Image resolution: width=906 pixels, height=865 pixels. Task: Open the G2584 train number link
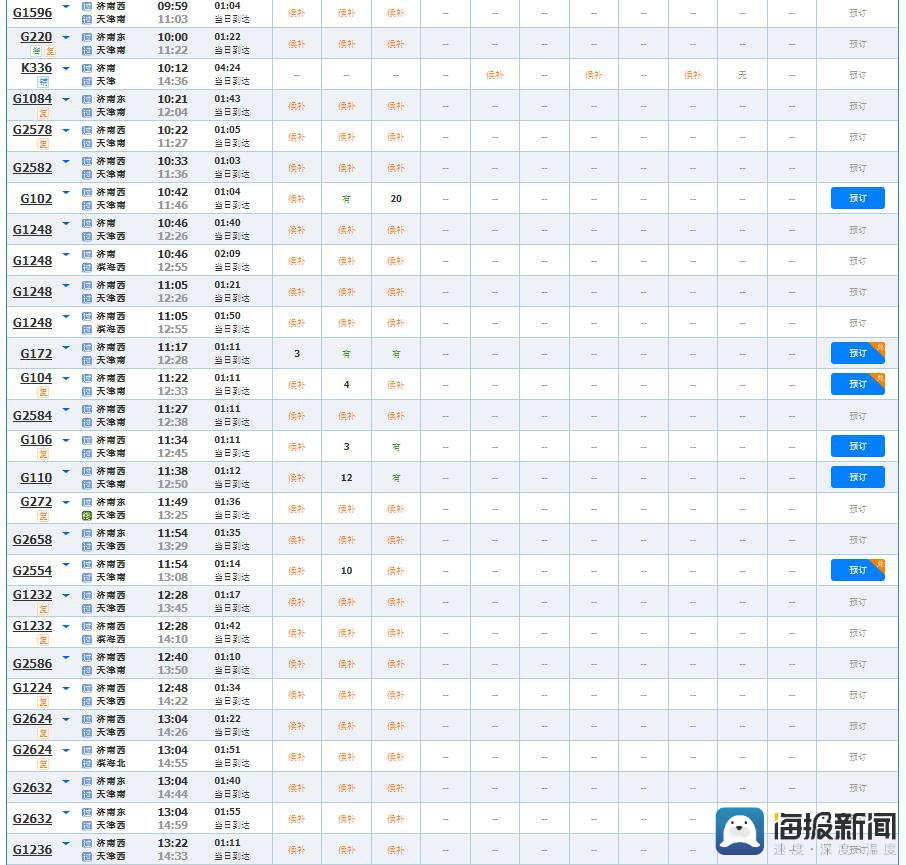(x=32, y=415)
